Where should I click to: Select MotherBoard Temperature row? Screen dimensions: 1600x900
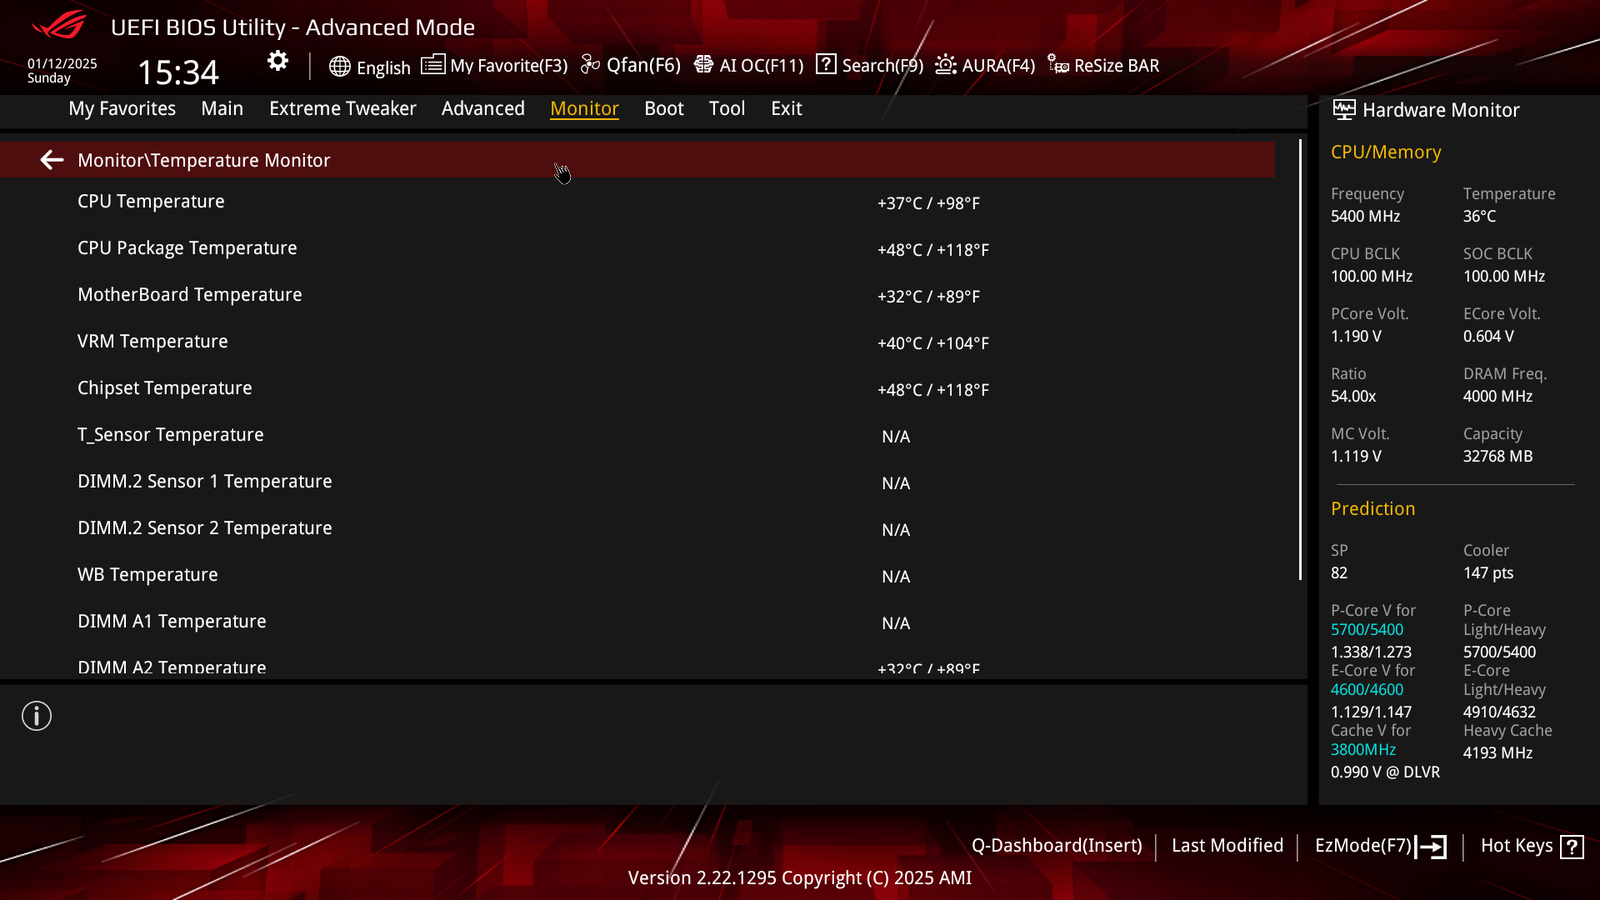click(637, 295)
